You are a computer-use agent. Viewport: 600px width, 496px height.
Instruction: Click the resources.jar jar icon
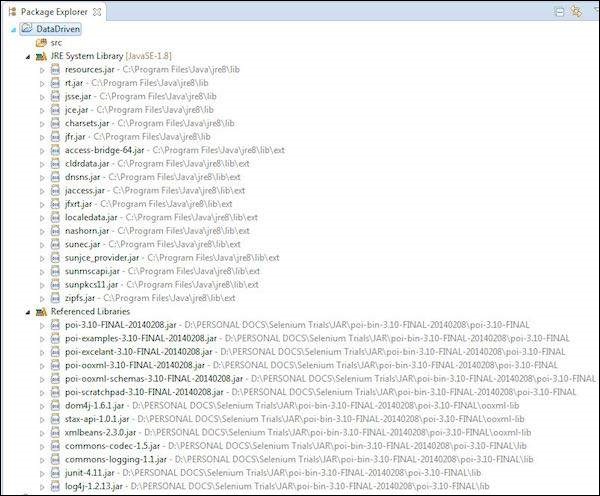pos(55,70)
